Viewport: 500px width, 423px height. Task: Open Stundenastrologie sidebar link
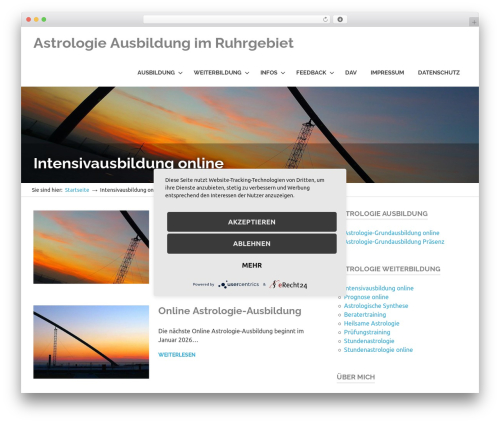click(x=369, y=341)
